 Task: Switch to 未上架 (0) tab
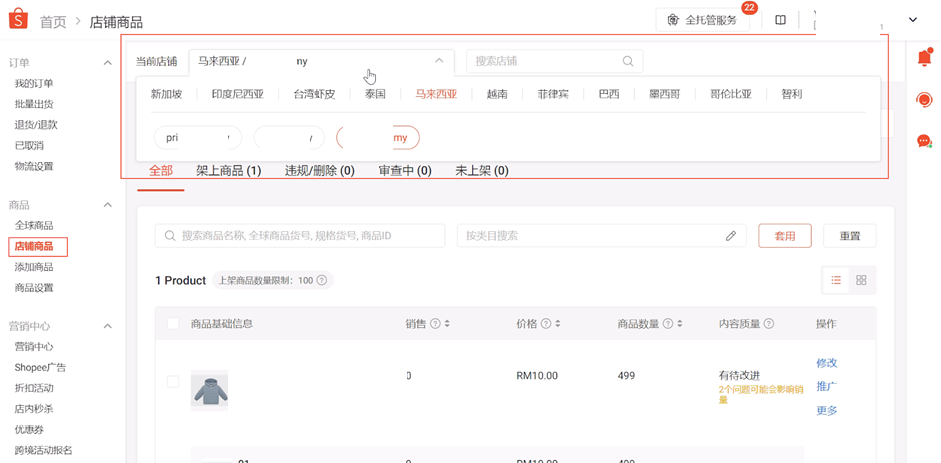tap(482, 171)
